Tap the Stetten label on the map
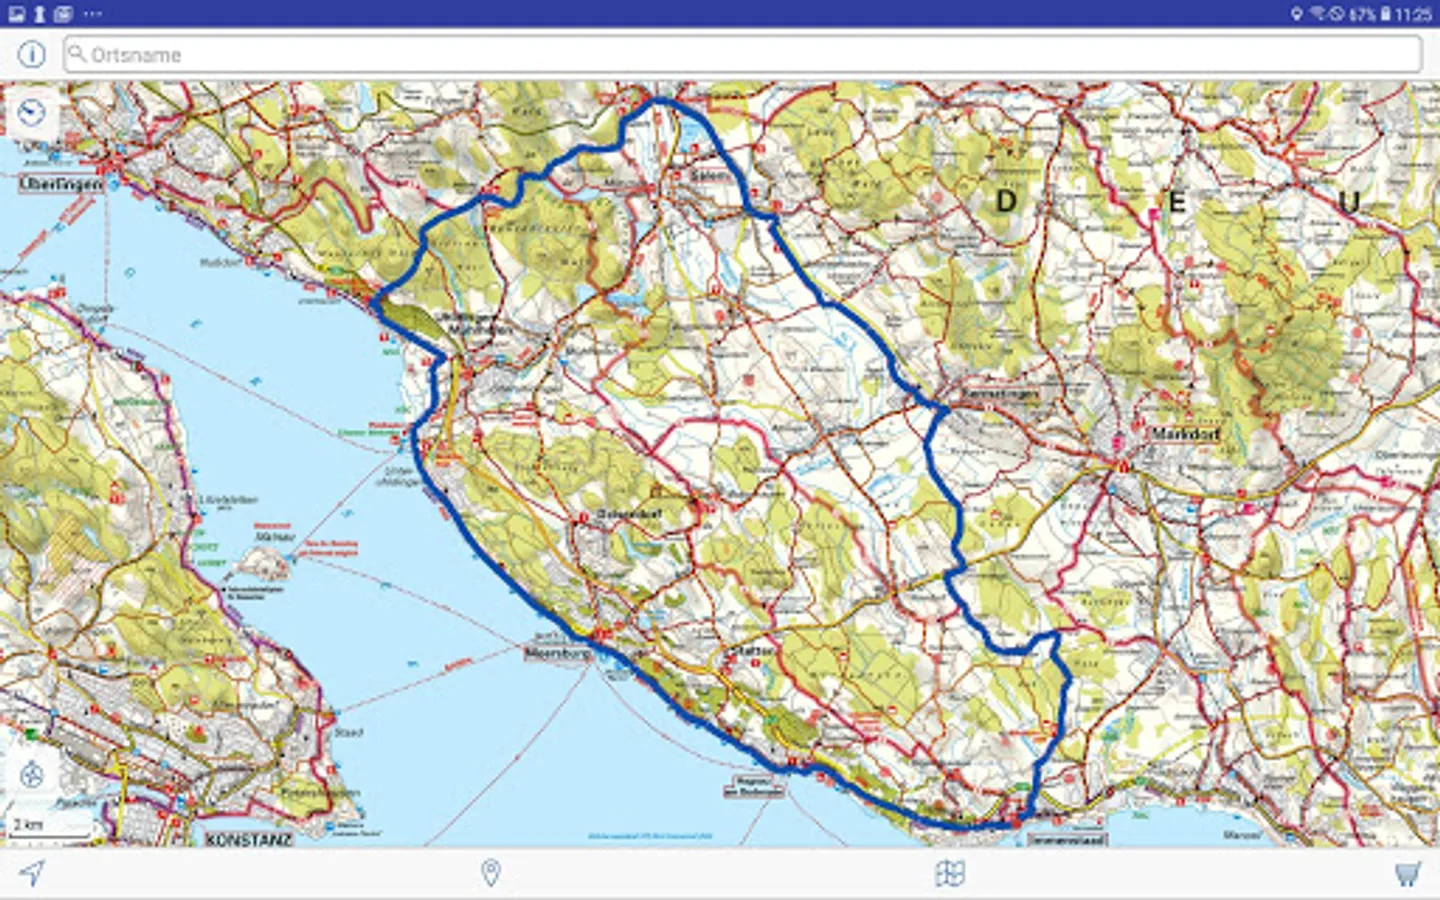The image size is (1440, 900). coord(752,650)
